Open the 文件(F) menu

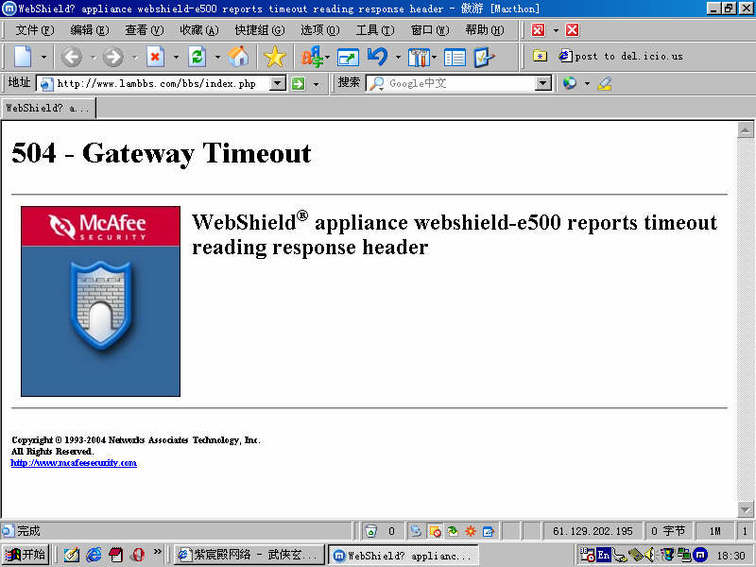[35, 30]
